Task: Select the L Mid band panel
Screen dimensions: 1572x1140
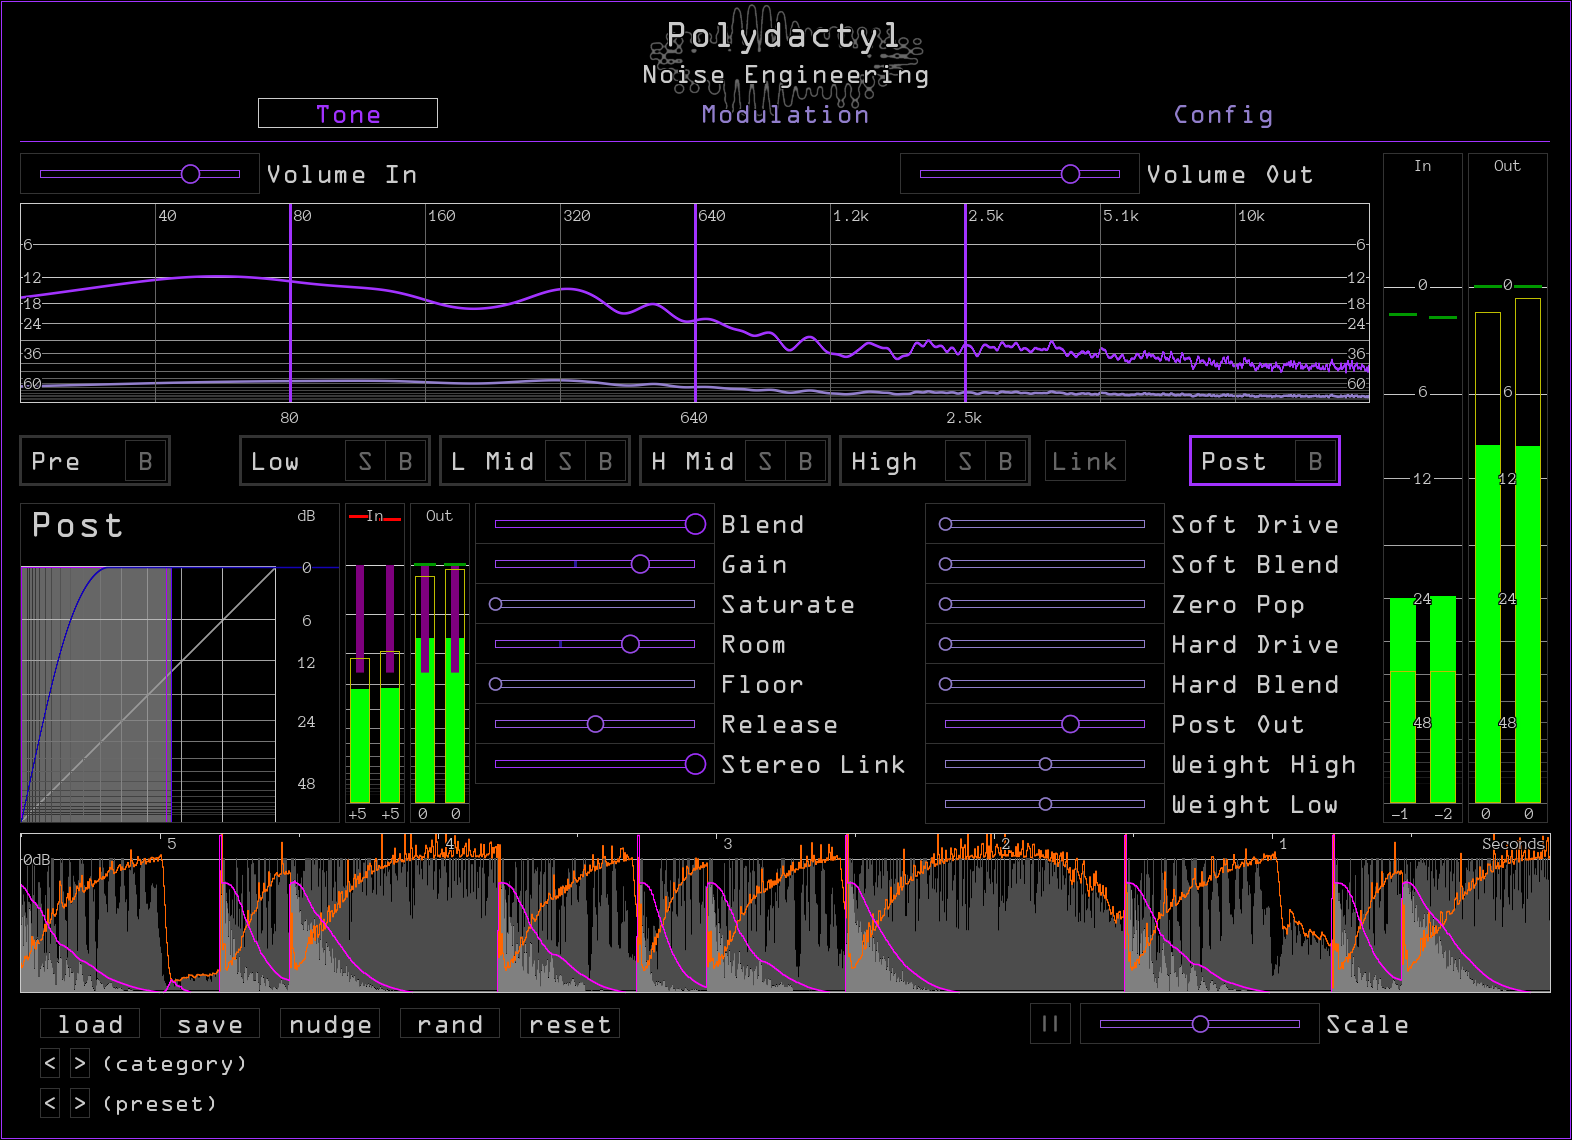Action: click(x=492, y=461)
